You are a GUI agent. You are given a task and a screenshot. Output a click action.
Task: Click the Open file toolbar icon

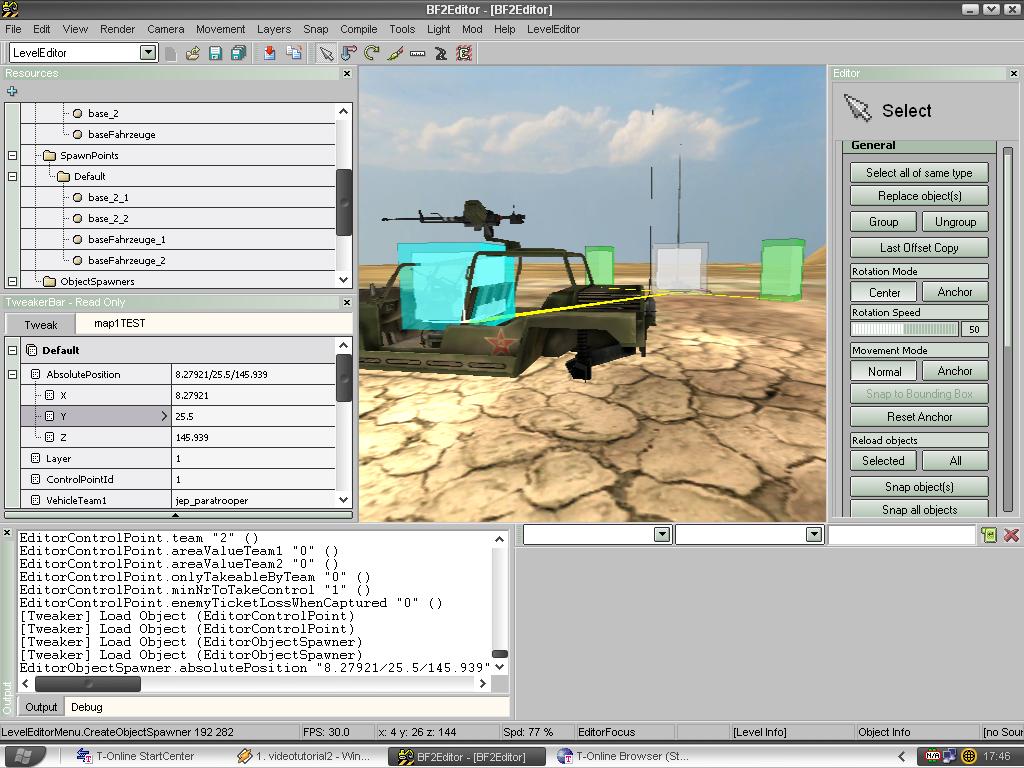click(x=193, y=53)
